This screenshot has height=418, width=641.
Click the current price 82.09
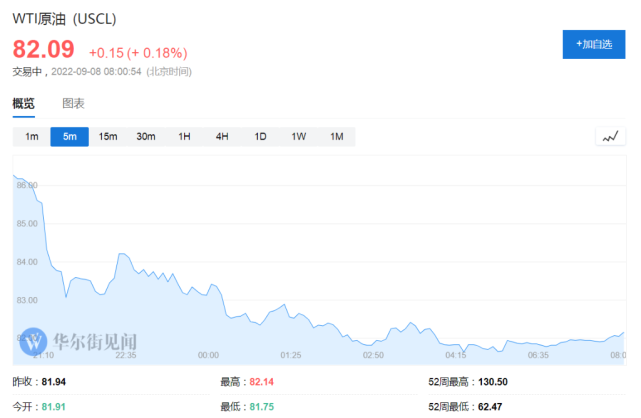(43, 50)
